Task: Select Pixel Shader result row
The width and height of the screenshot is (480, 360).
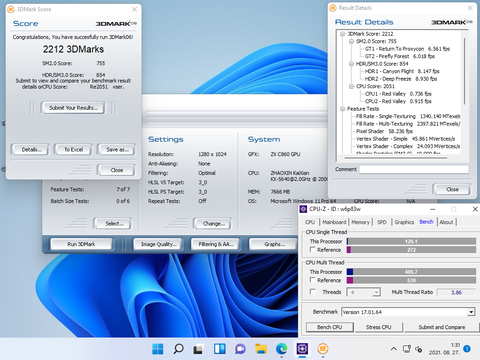Action: [384, 131]
